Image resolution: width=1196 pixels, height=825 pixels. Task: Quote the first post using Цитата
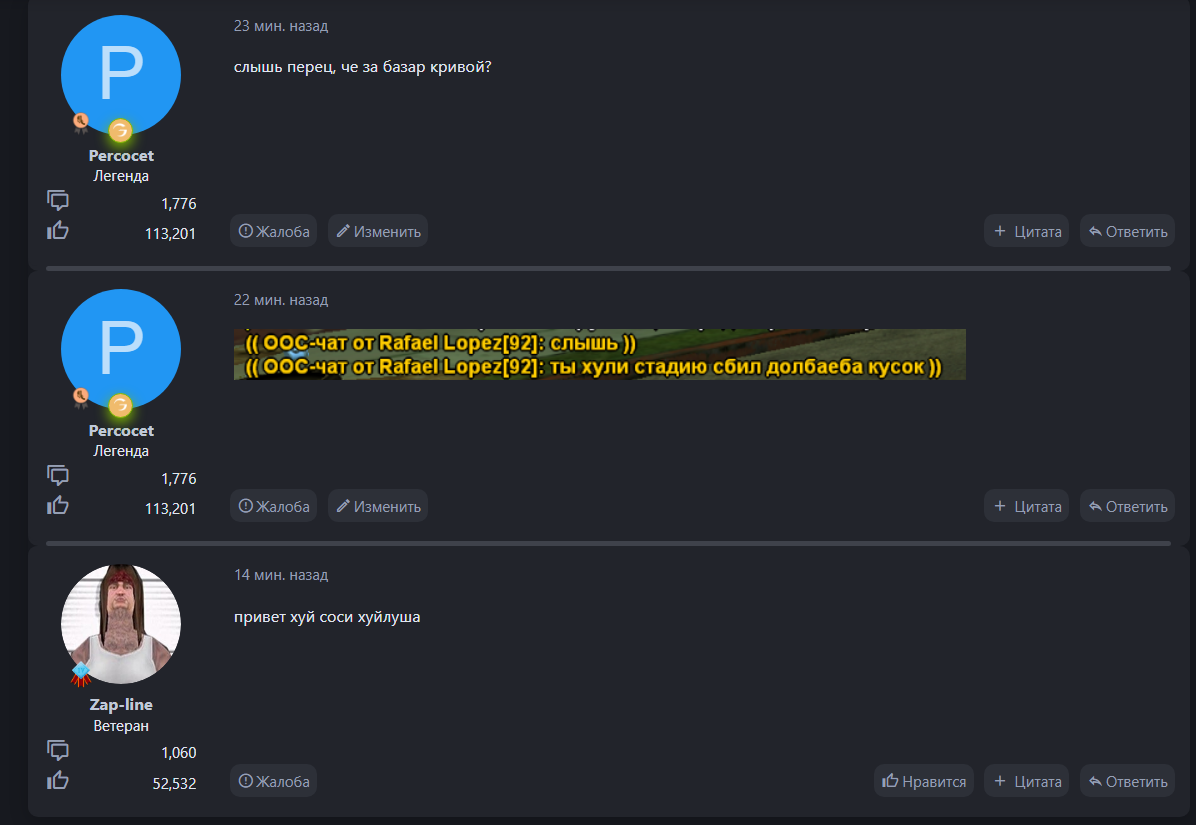1027,231
